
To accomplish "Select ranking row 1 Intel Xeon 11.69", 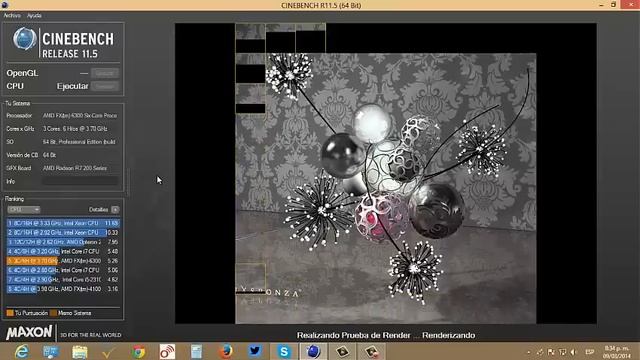I will point(63,223).
